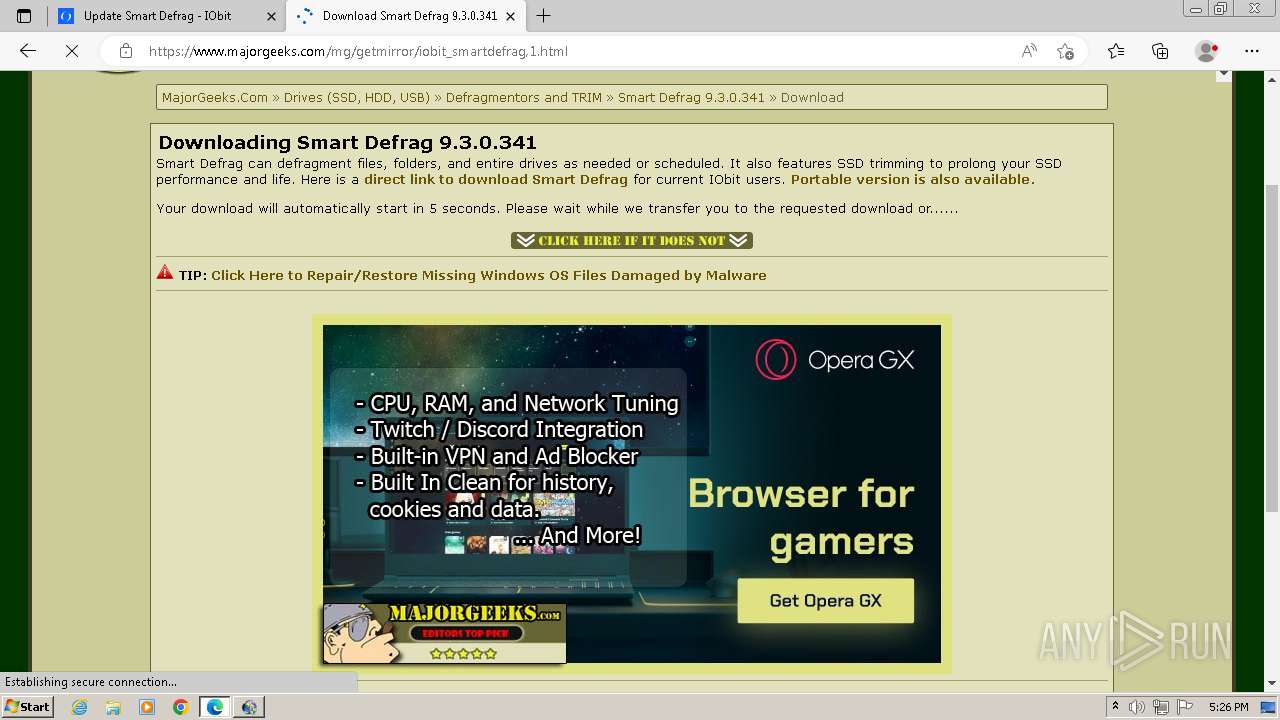Click the Get Opera GX button
This screenshot has width=1280, height=720.
tap(826, 601)
